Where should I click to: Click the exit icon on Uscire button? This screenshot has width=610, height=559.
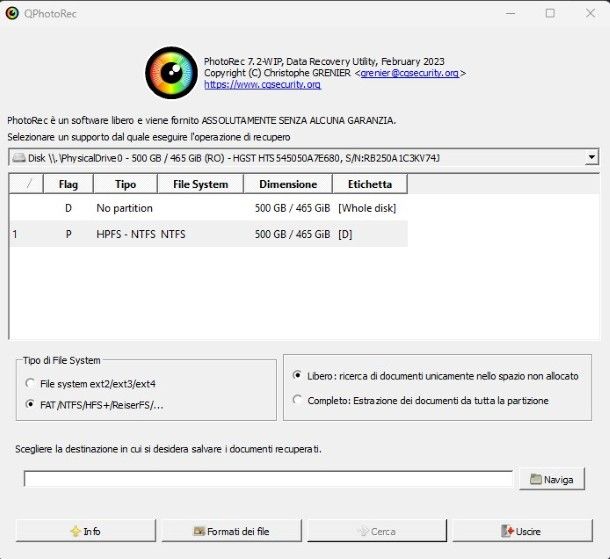point(508,531)
